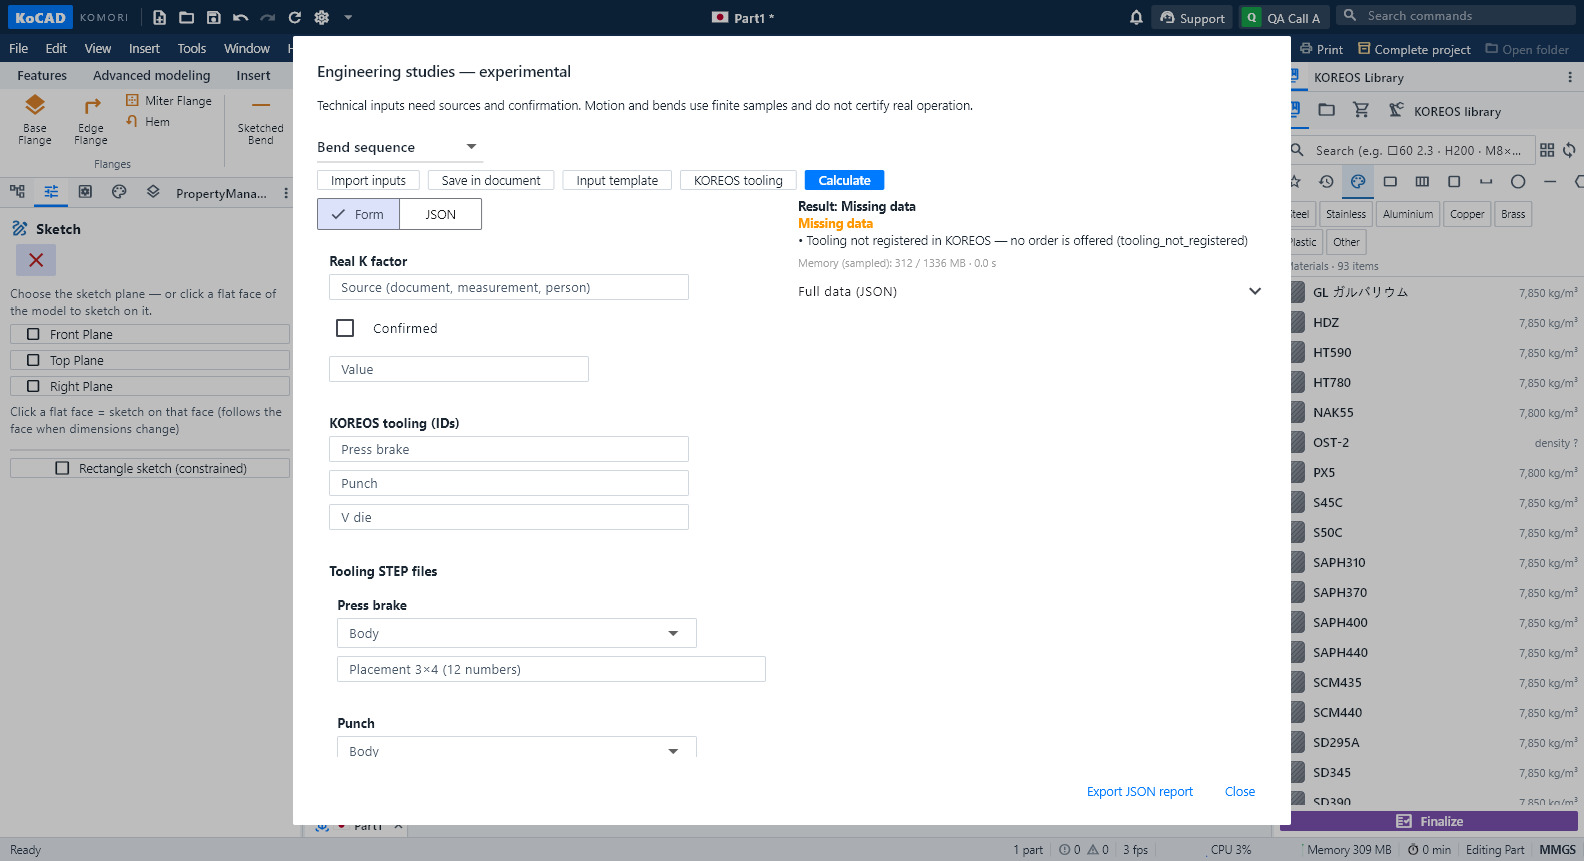Click the Calculate button
Image resolution: width=1584 pixels, height=861 pixels.
pos(844,180)
